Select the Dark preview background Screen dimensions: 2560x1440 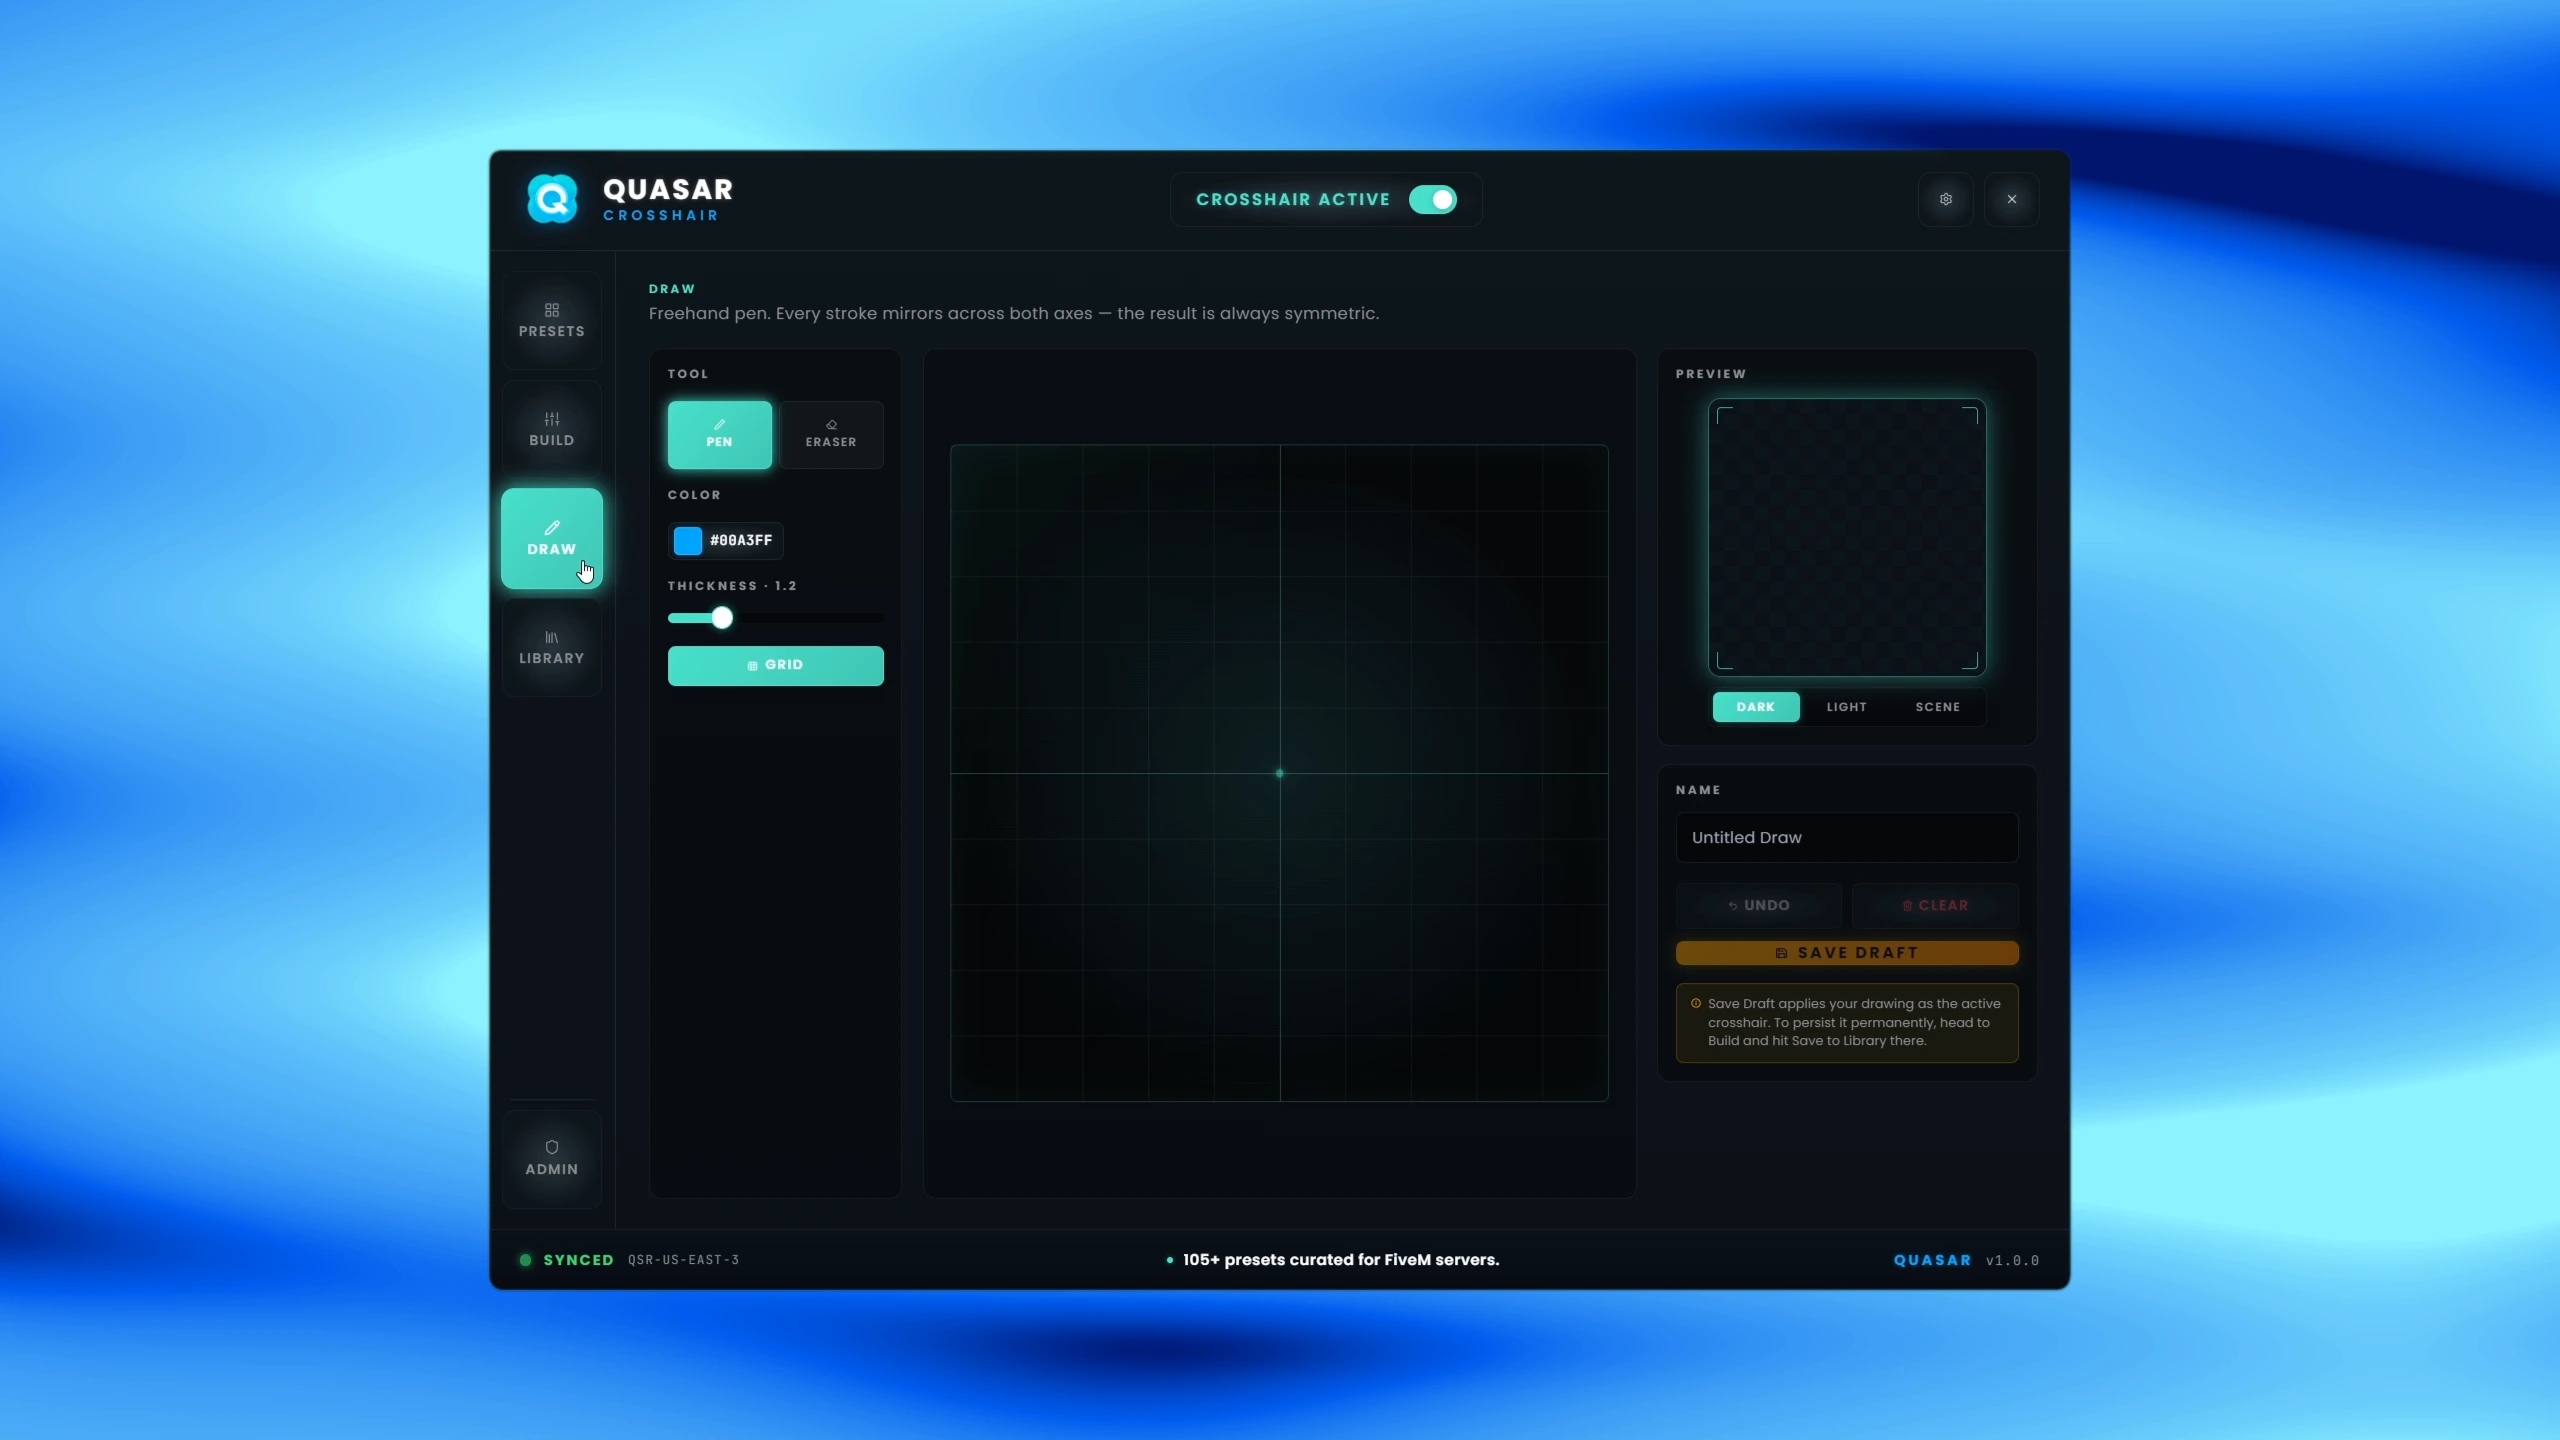pos(1756,707)
